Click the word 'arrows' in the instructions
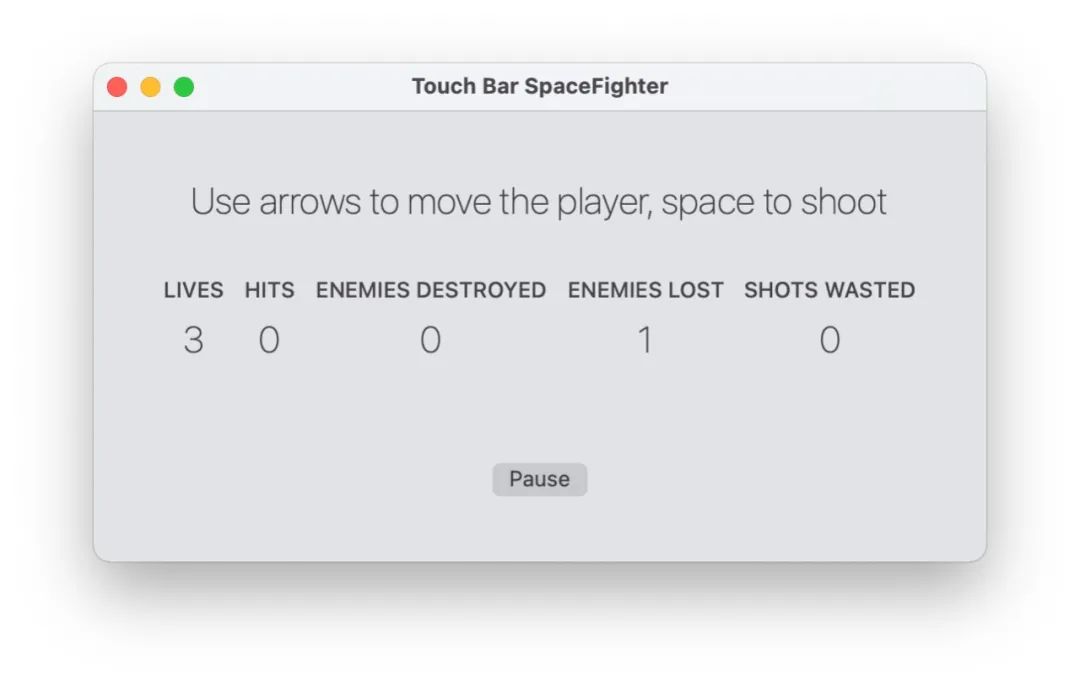The width and height of the screenshot is (1080, 685). 309,203
